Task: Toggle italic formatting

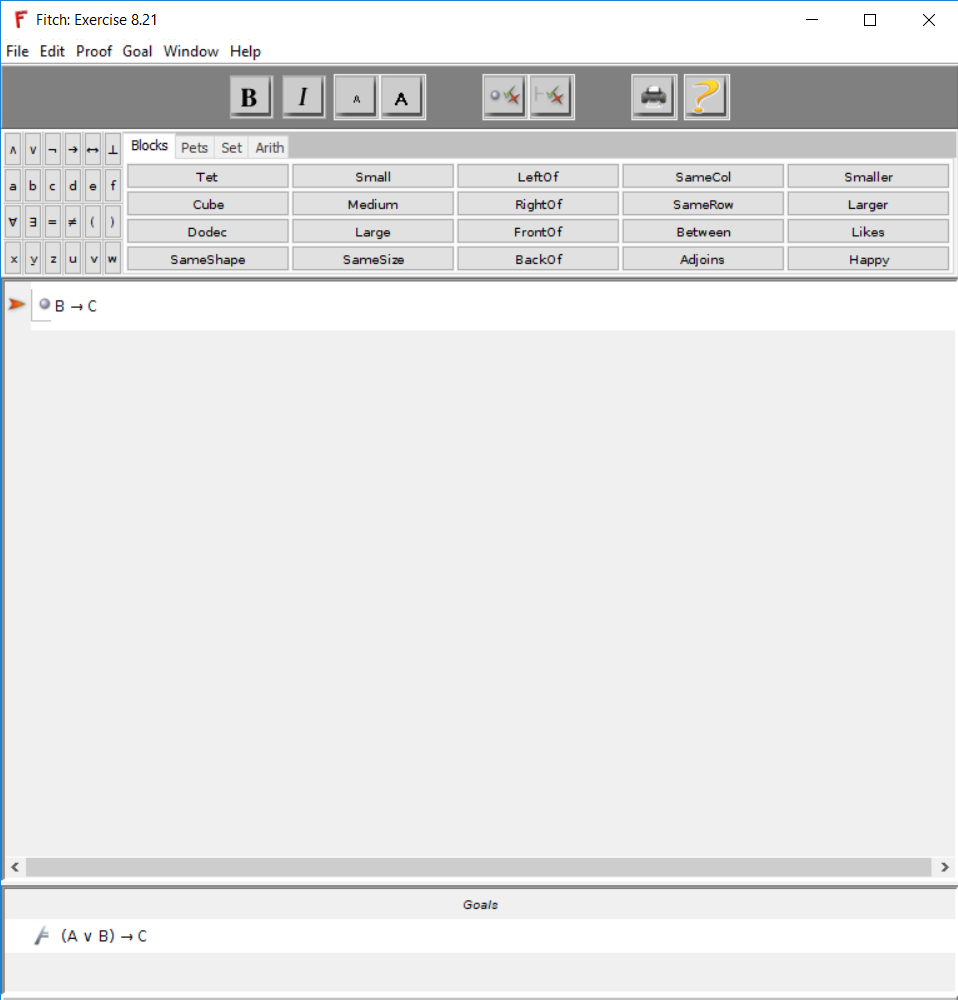Action: pos(303,96)
